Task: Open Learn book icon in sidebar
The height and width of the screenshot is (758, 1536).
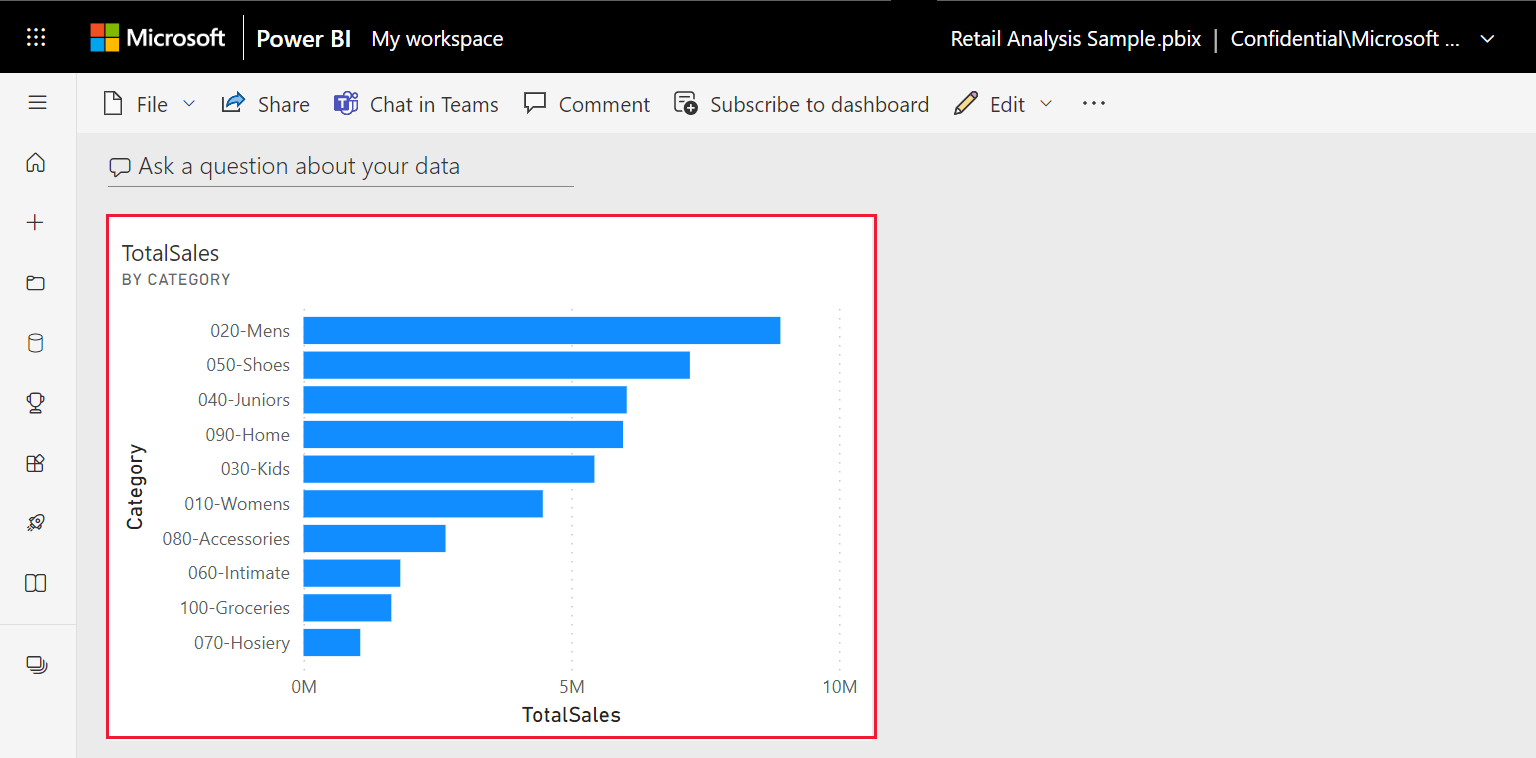Action: [36, 583]
